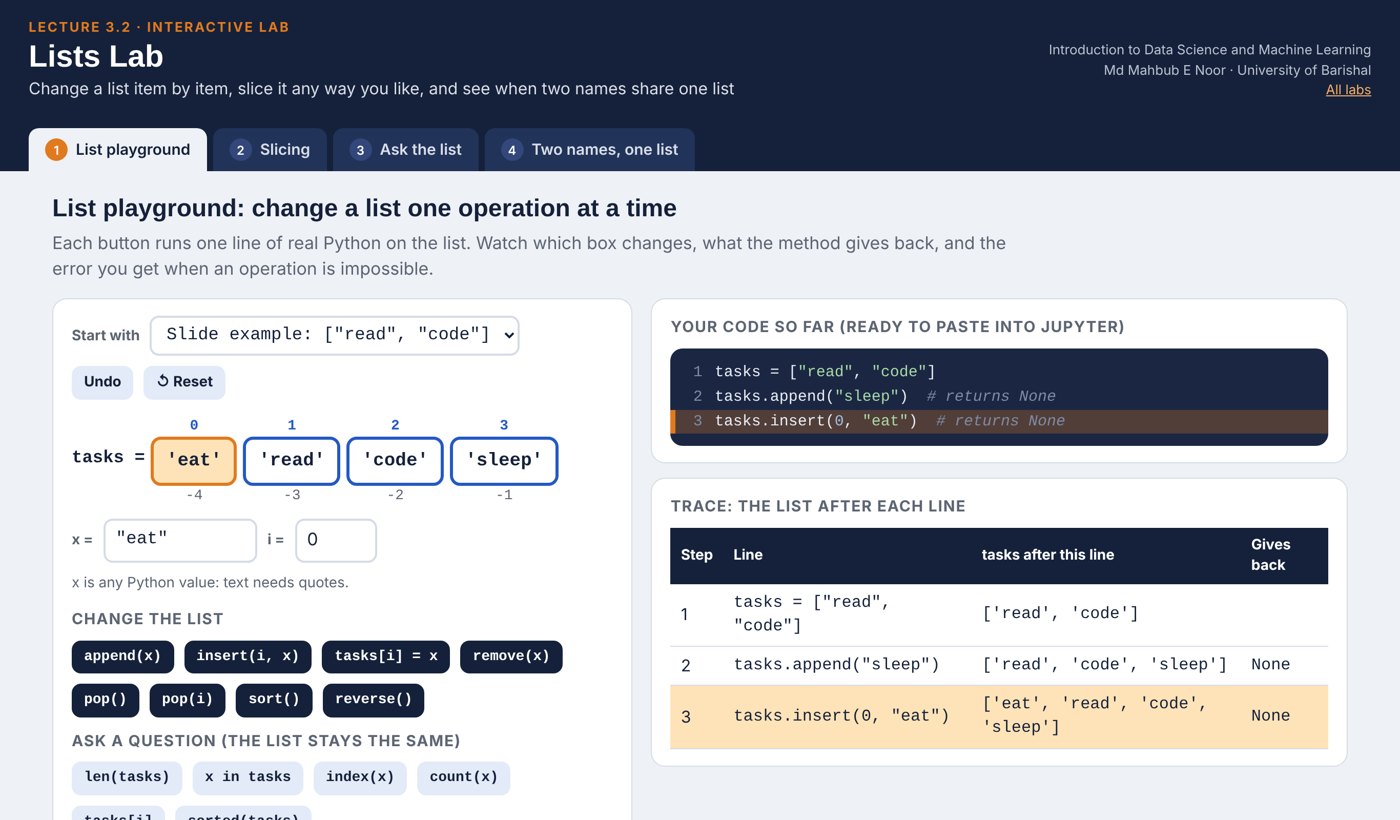
Task: Run the append(x) operation
Action: click(x=123, y=657)
